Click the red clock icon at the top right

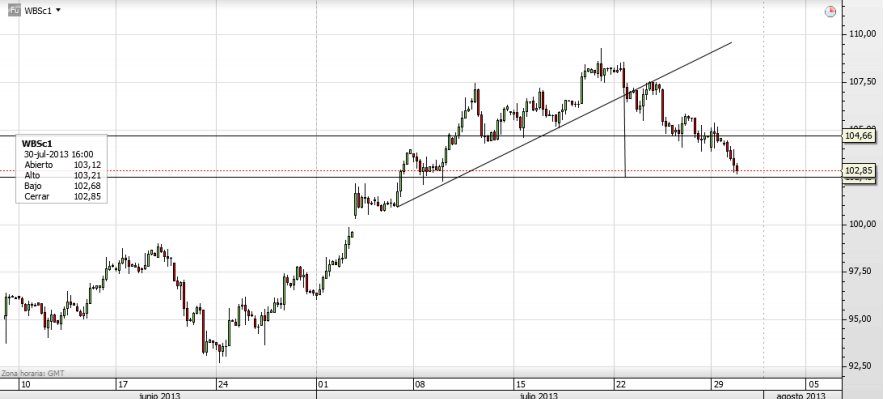(830, 11)
